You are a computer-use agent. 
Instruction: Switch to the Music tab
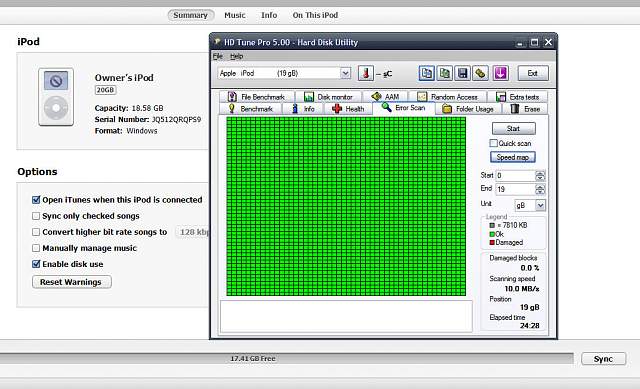click(x=235, y=15)
